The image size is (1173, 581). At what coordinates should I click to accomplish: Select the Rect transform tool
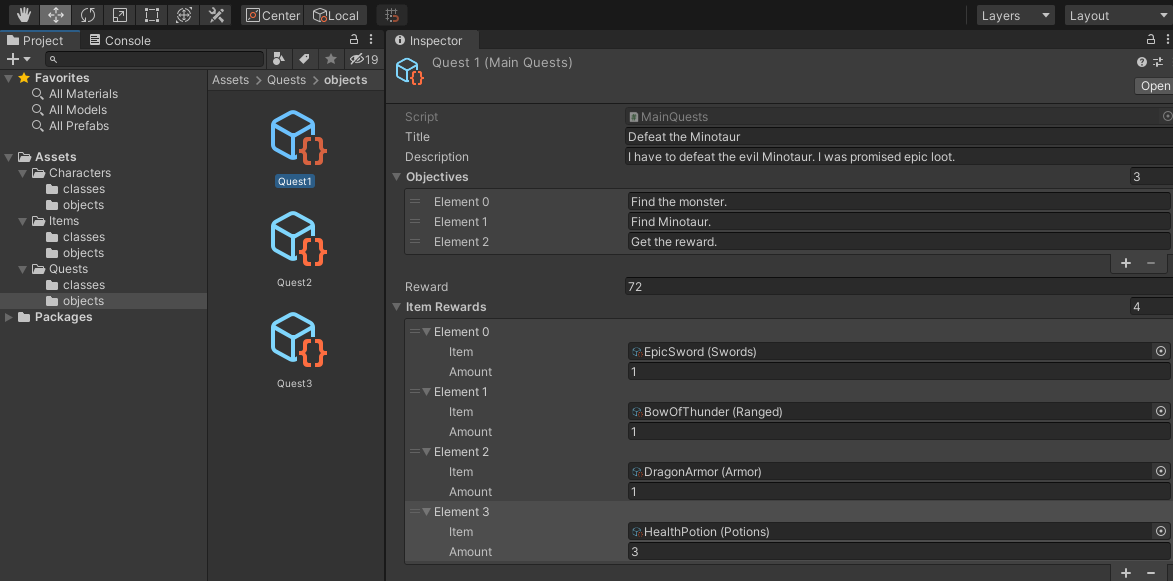[x=151, y=15]
